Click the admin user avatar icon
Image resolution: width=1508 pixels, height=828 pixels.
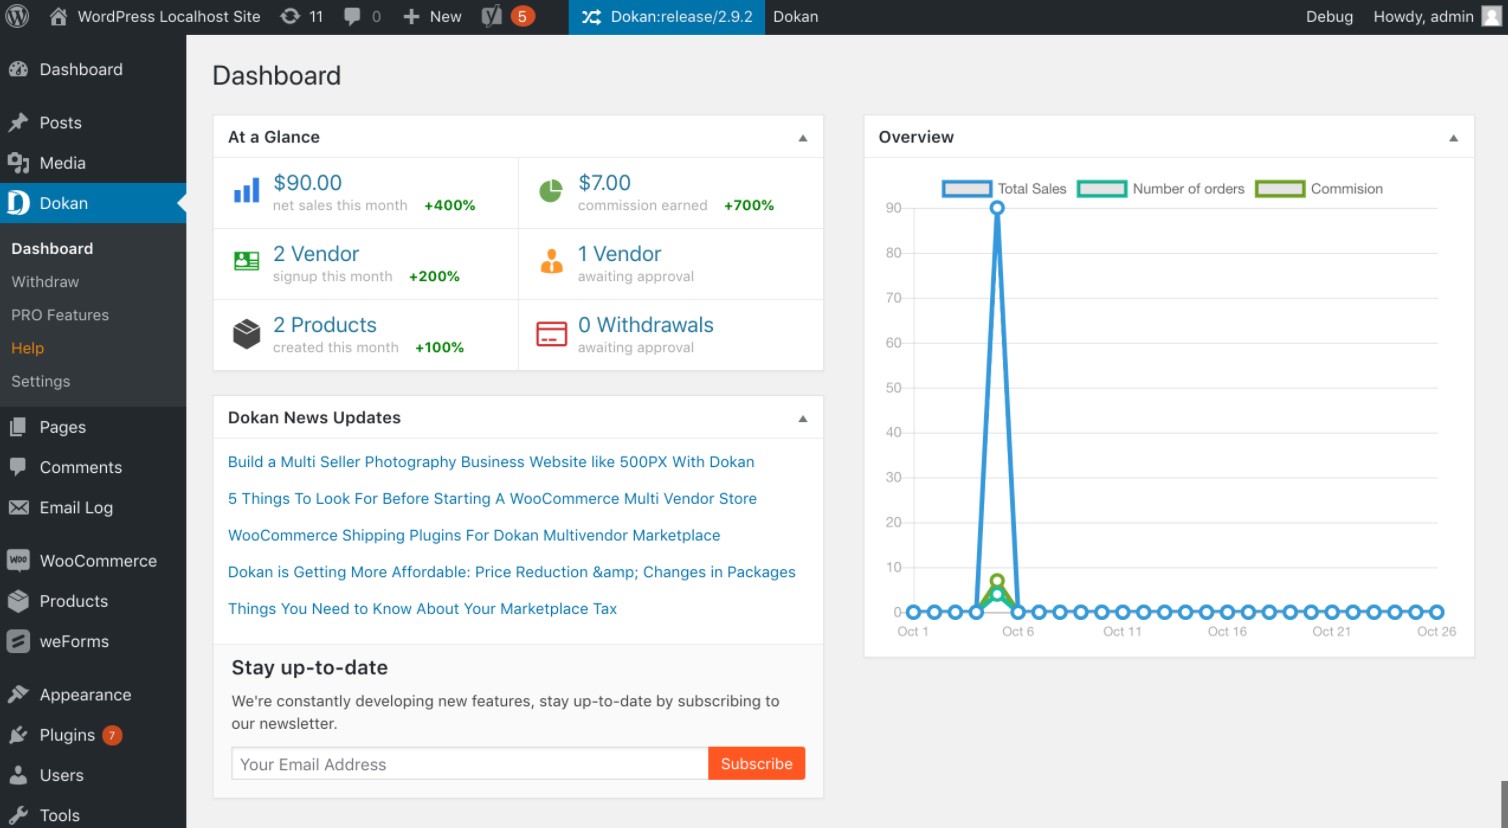pos(1491,17)
